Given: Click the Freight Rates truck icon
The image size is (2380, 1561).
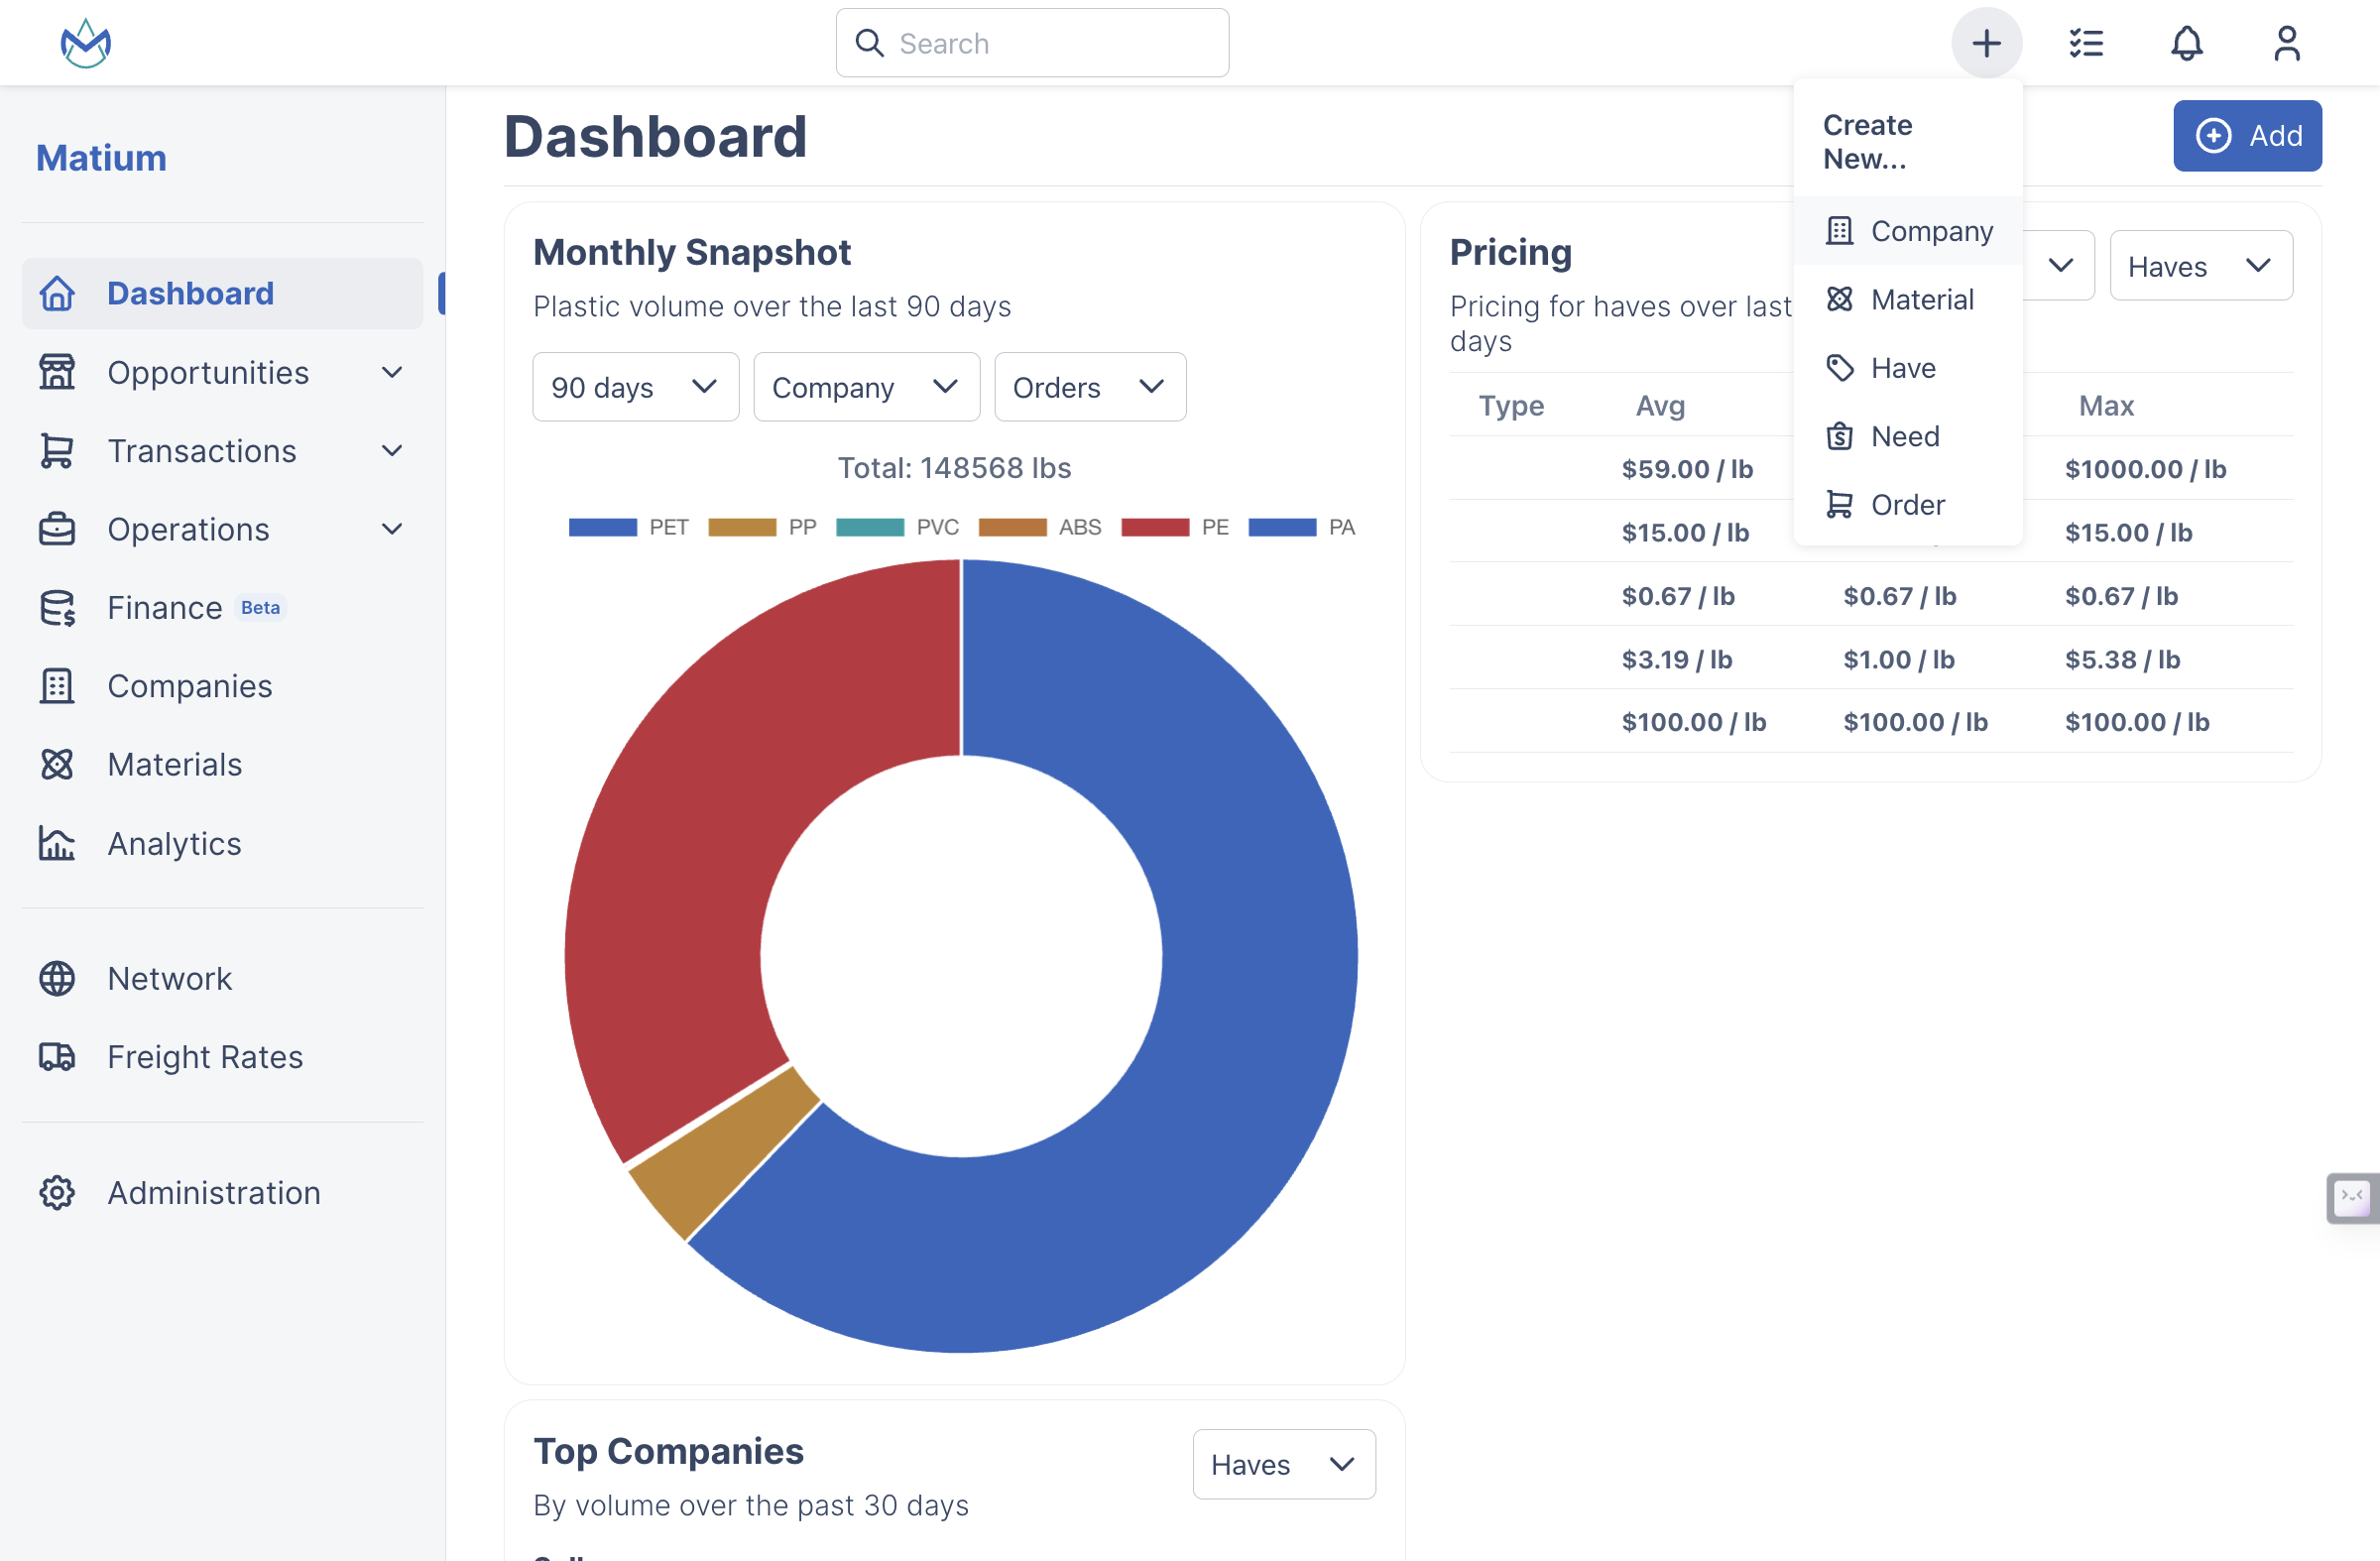Looking at the screenshot, I should point(57,1057).
